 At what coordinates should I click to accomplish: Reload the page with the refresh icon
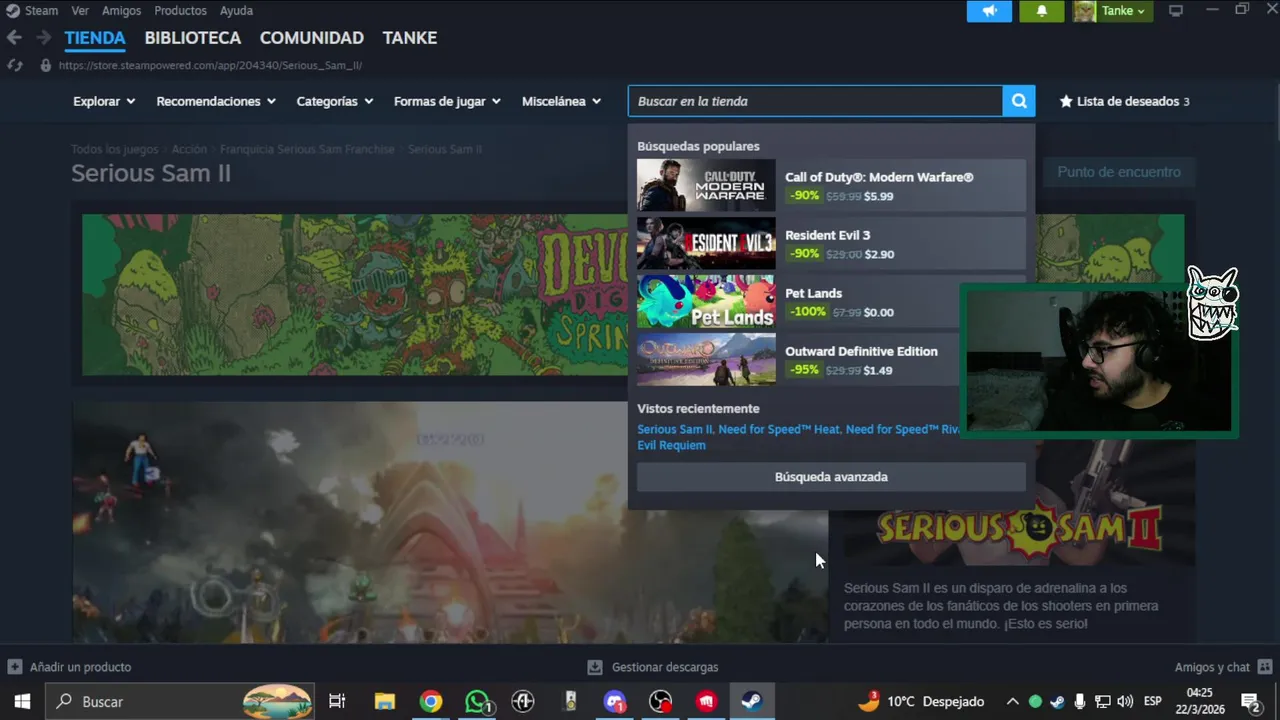(x=14, y=65)
